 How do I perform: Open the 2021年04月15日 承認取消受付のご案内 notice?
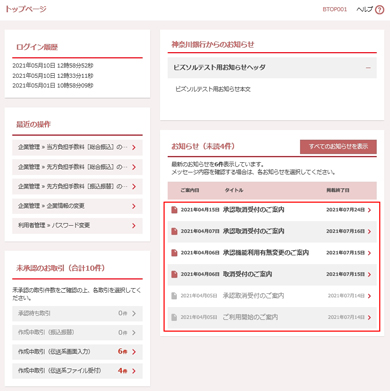point(272,210)
